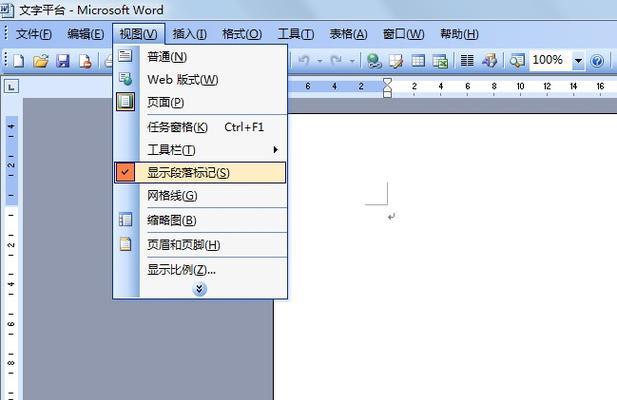Open Word Help question mark icon

[597, 61]
